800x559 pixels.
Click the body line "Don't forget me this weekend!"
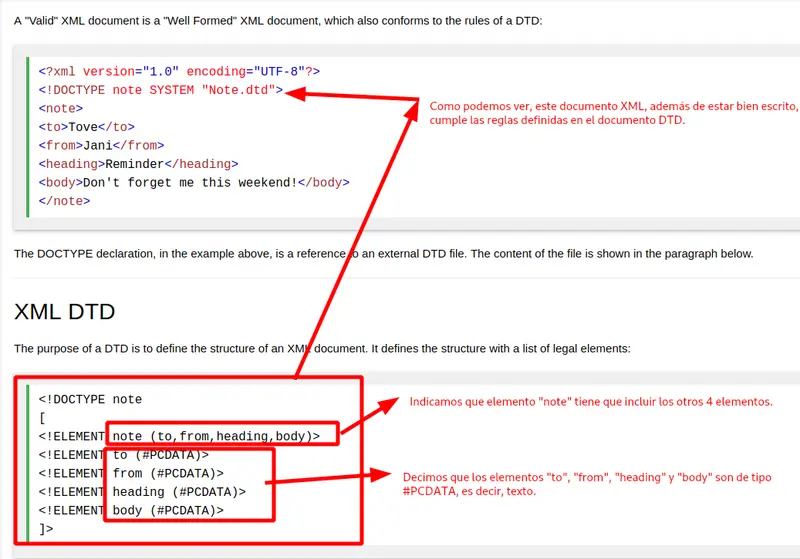[194, 183]
